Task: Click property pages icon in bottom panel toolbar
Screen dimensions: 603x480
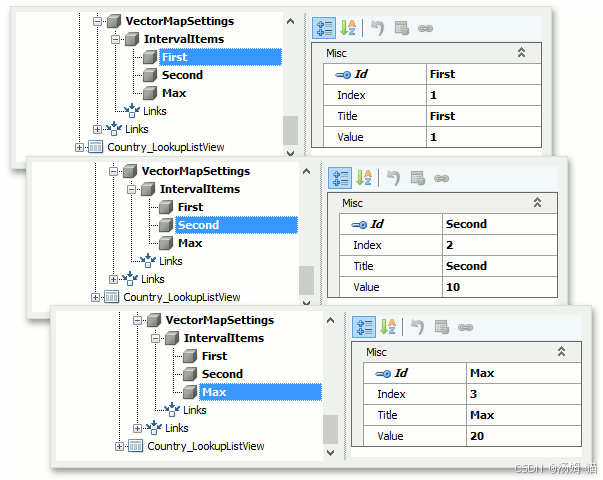Action: point(442,328)
